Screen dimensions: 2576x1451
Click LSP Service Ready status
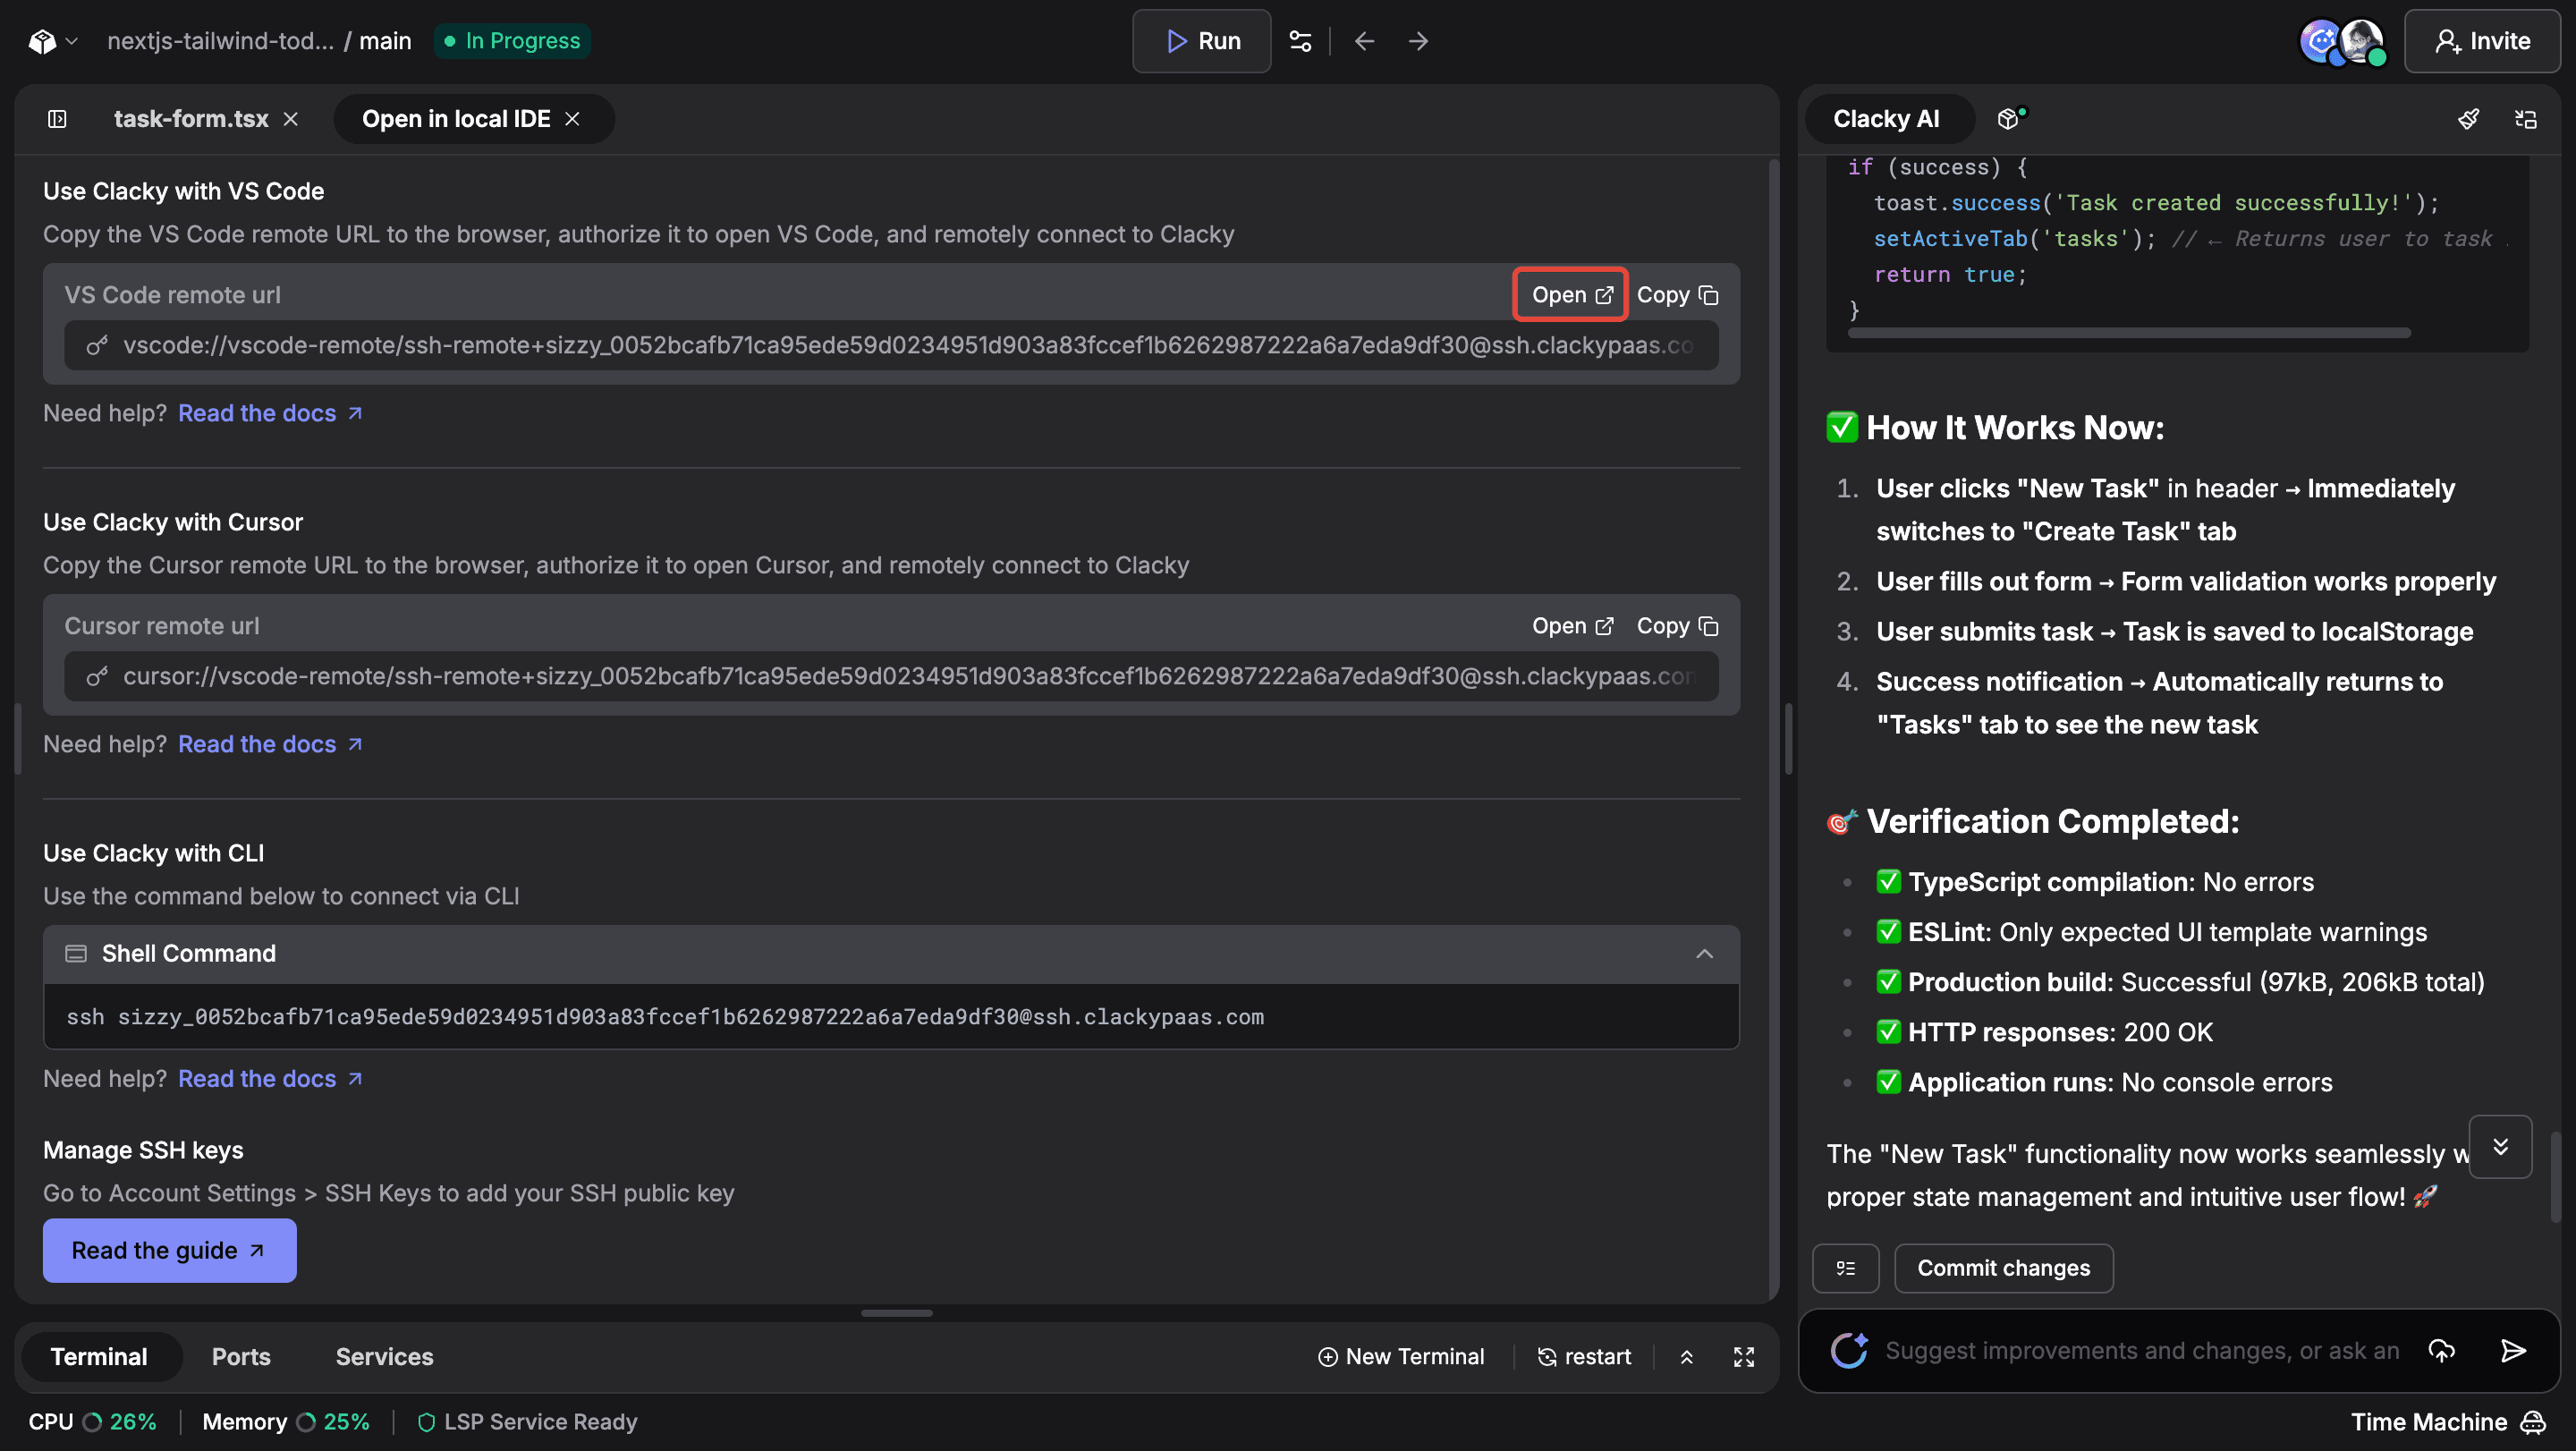point(527,1422)
